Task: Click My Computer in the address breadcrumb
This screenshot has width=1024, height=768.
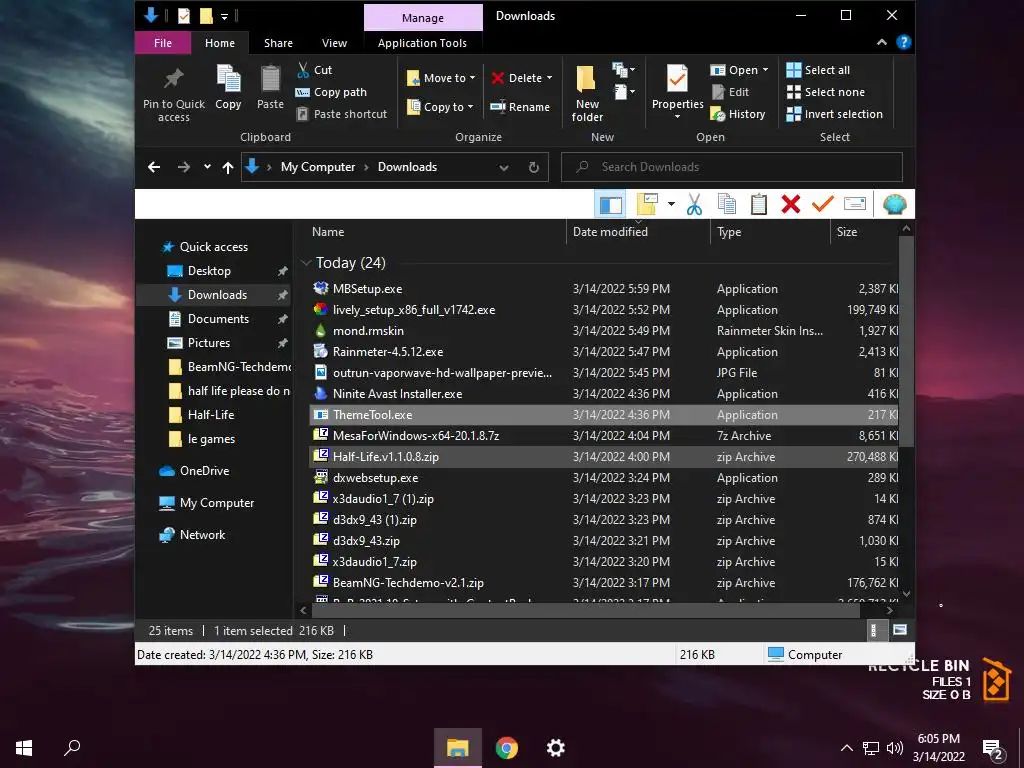Action: tap(318, 167)
